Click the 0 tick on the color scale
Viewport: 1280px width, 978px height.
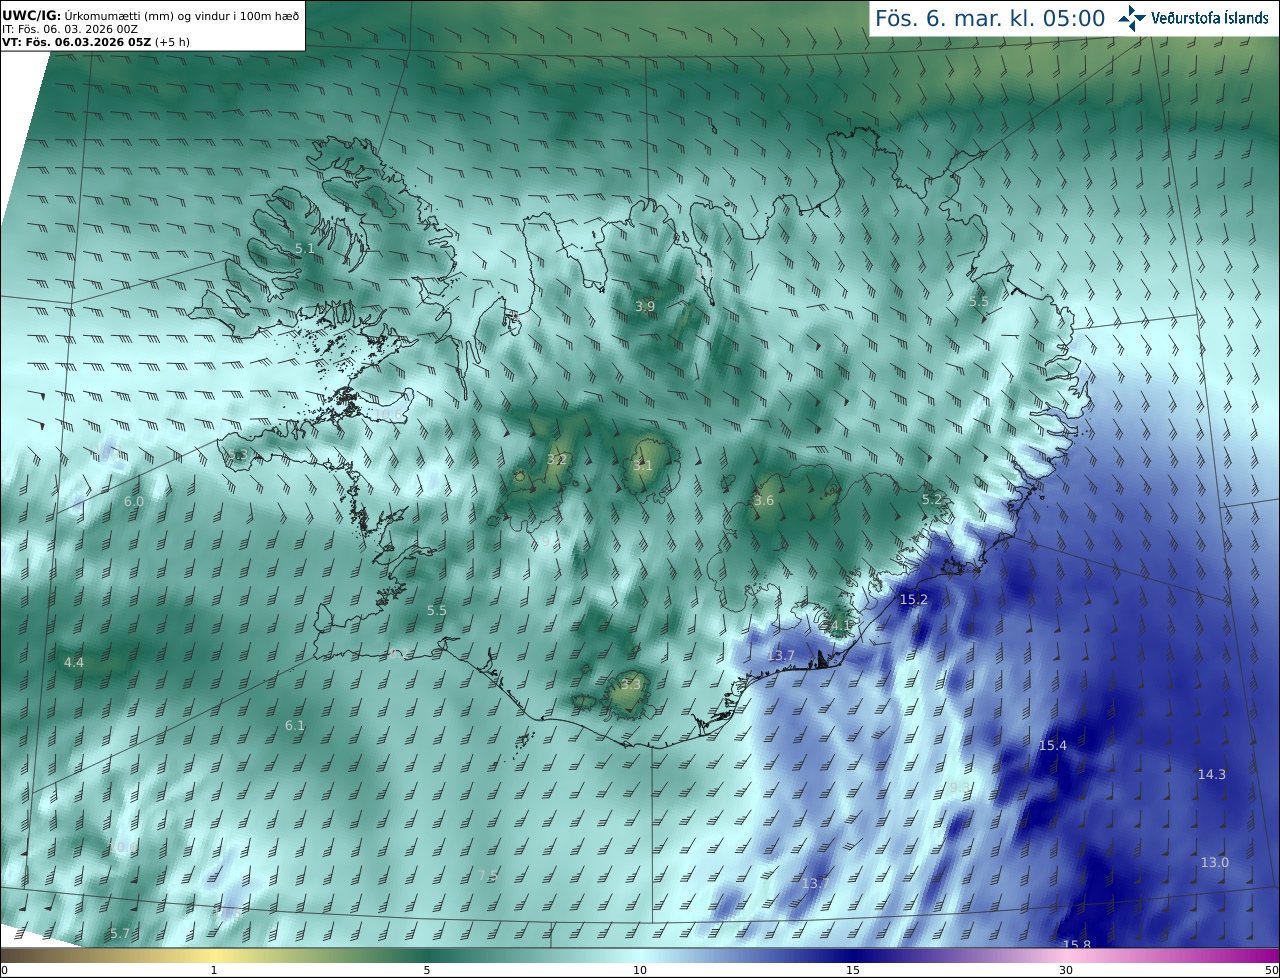(x=4, y=971)
